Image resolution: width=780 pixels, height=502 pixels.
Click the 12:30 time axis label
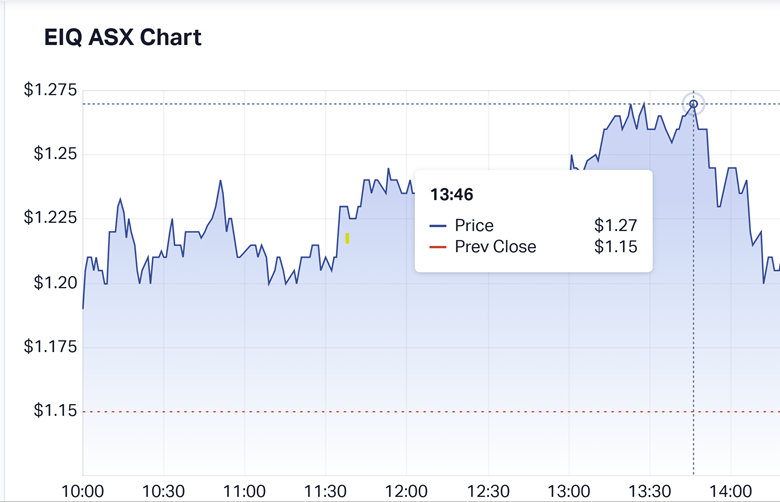click(x=488, y=490)
